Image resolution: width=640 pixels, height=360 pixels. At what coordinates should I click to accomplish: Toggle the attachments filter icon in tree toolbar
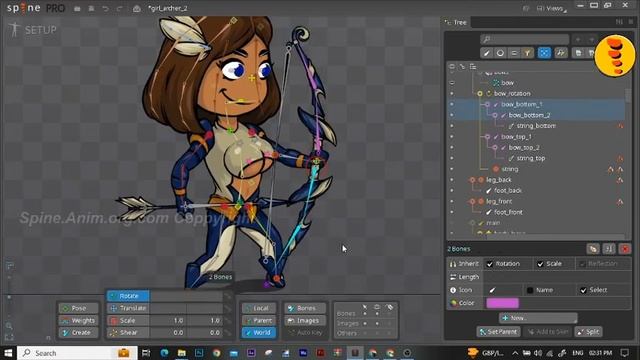point(514,53)
